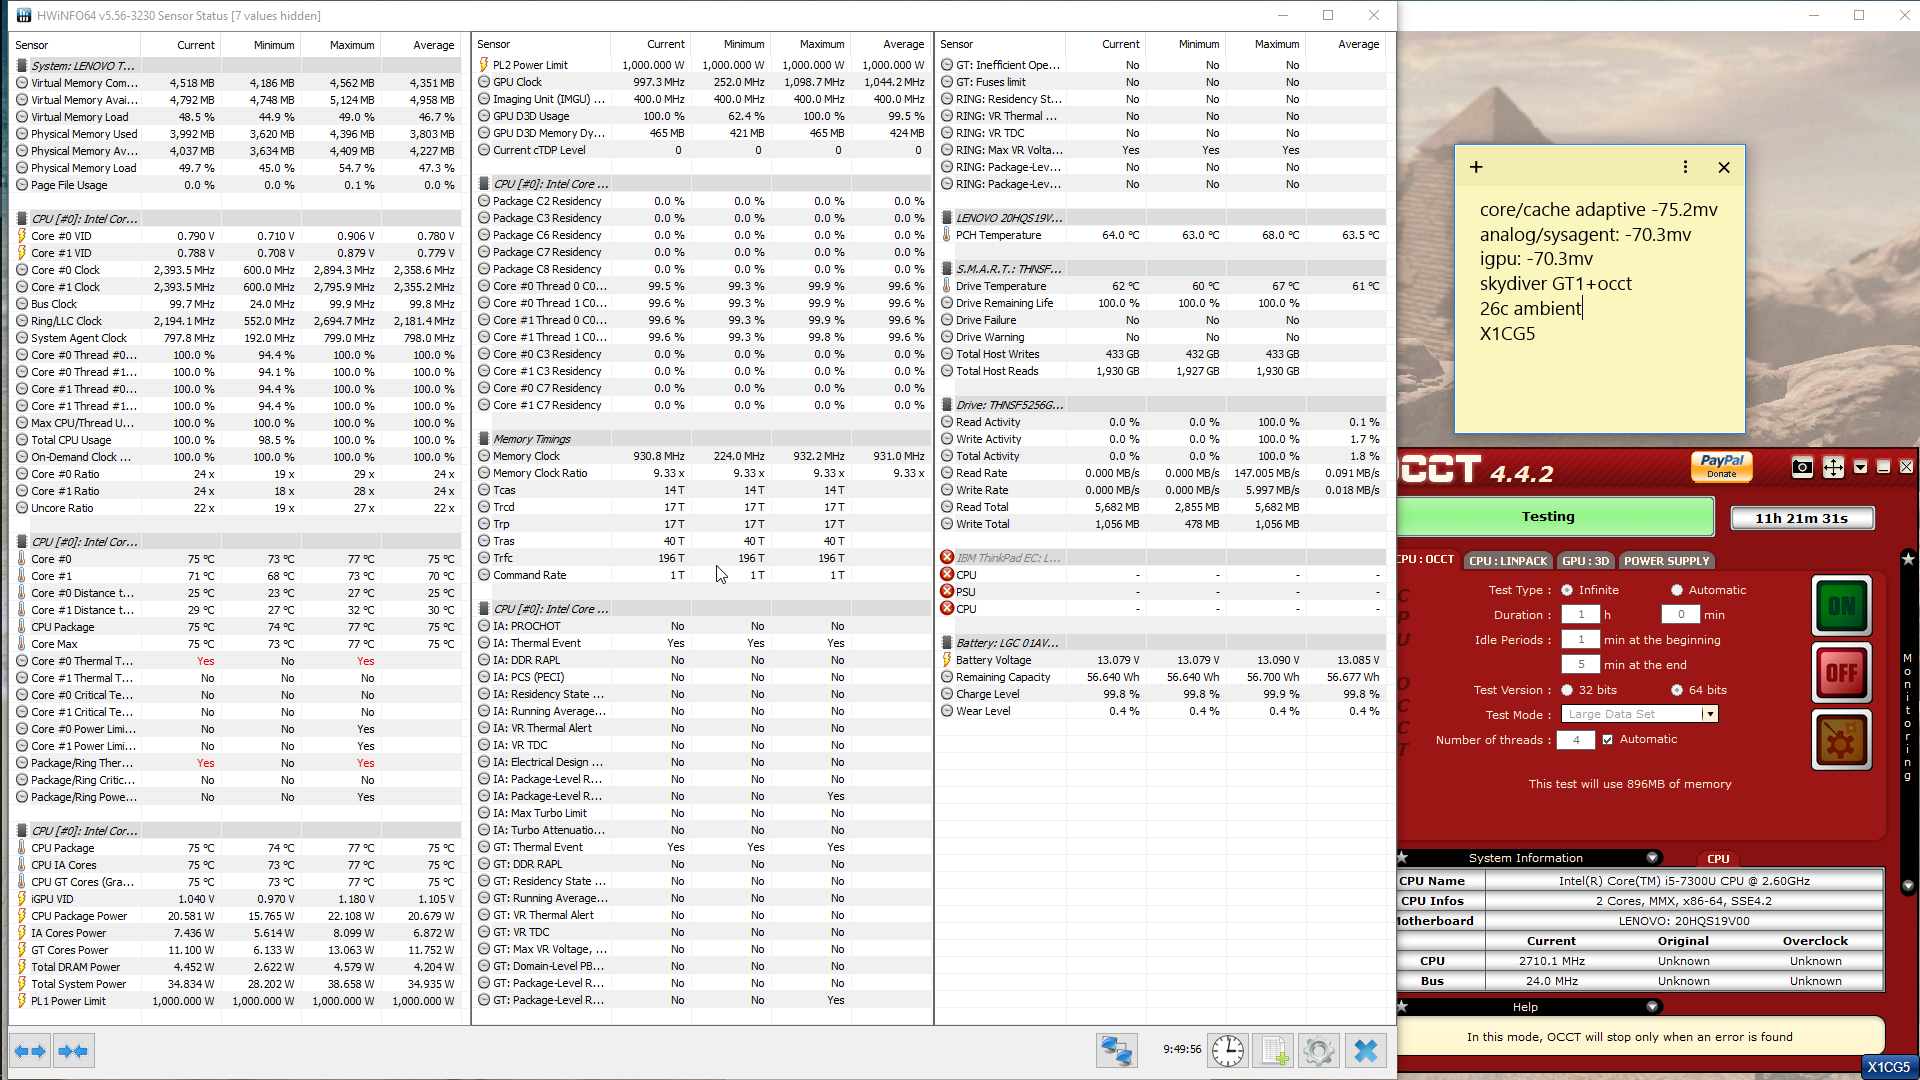Viewport: 1920px width, 1080px height.
Task: Click the OCCT down-arrow menu button
Action: (1860, 467)
